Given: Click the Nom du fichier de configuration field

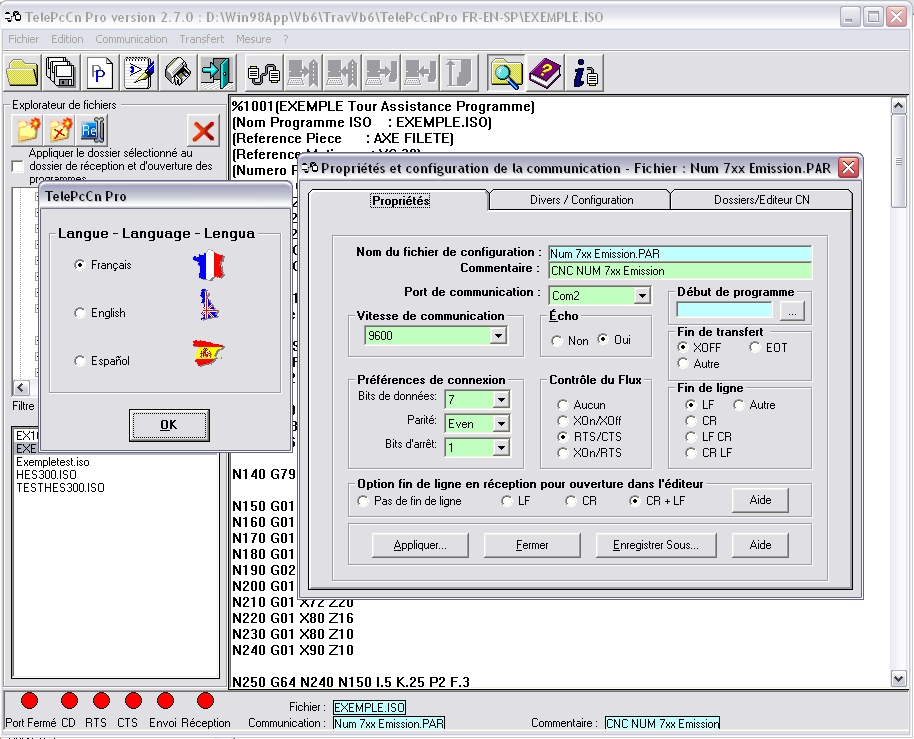Looking at the screenshot, I should [x=680, y=254].
